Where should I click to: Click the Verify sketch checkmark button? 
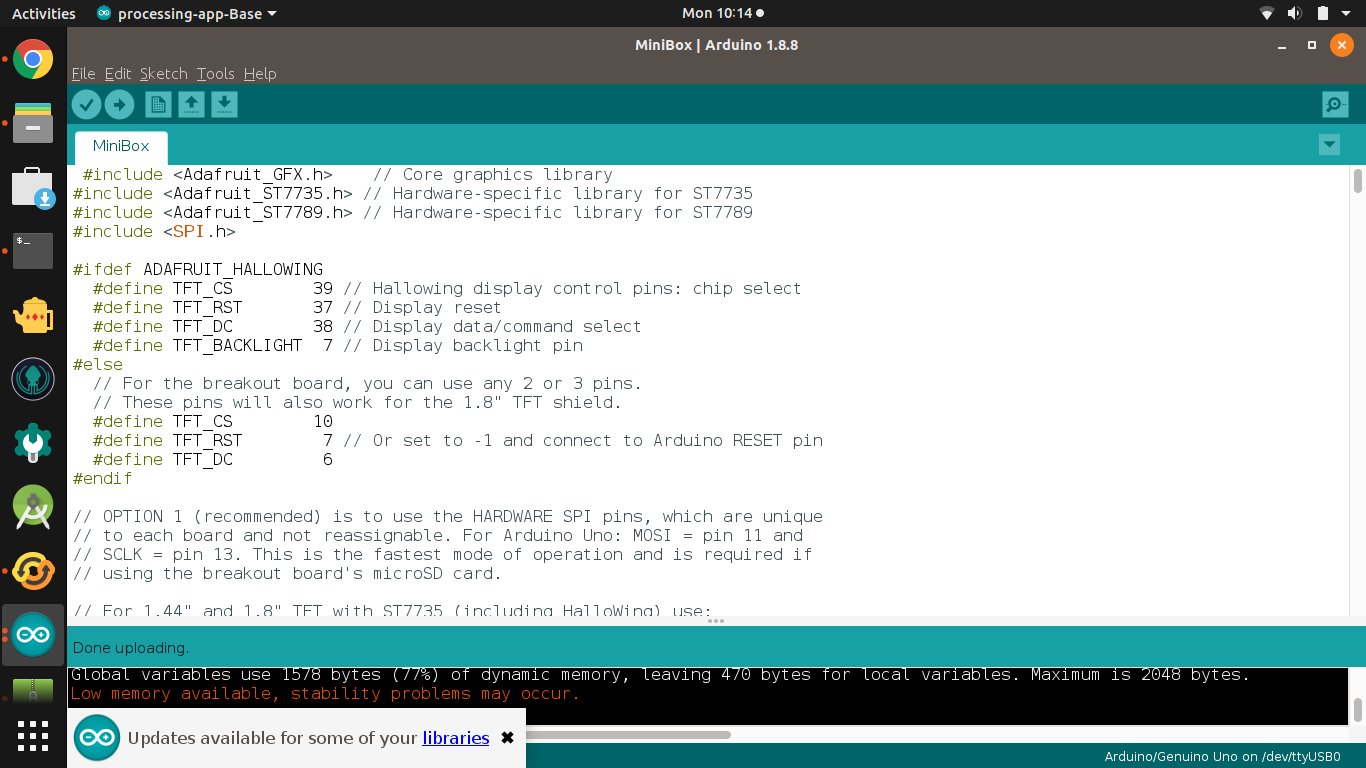pos(86,104)
